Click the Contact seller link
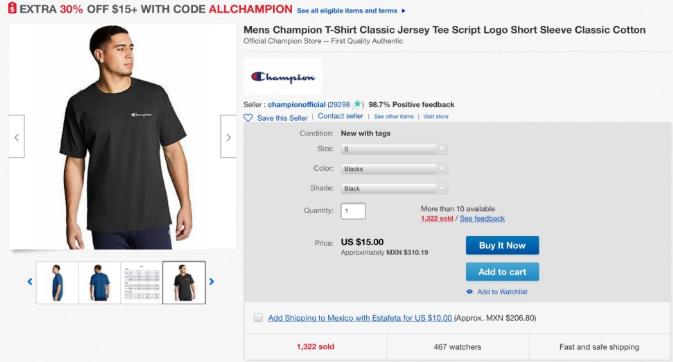This screenshot has height=362, width=673. 340,116
